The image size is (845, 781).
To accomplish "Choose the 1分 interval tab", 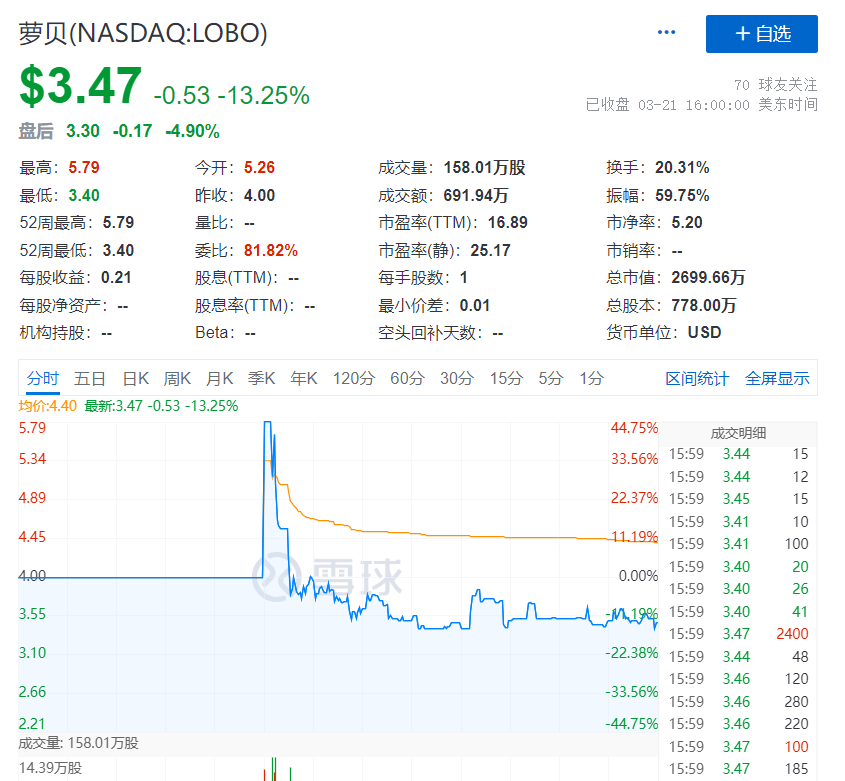I will 592,379.
